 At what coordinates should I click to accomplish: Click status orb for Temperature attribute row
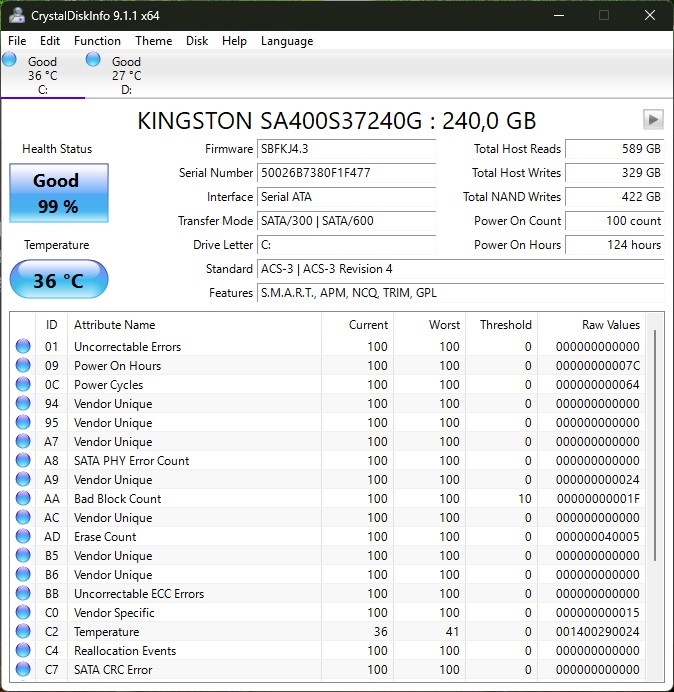[x=23, y=631]
